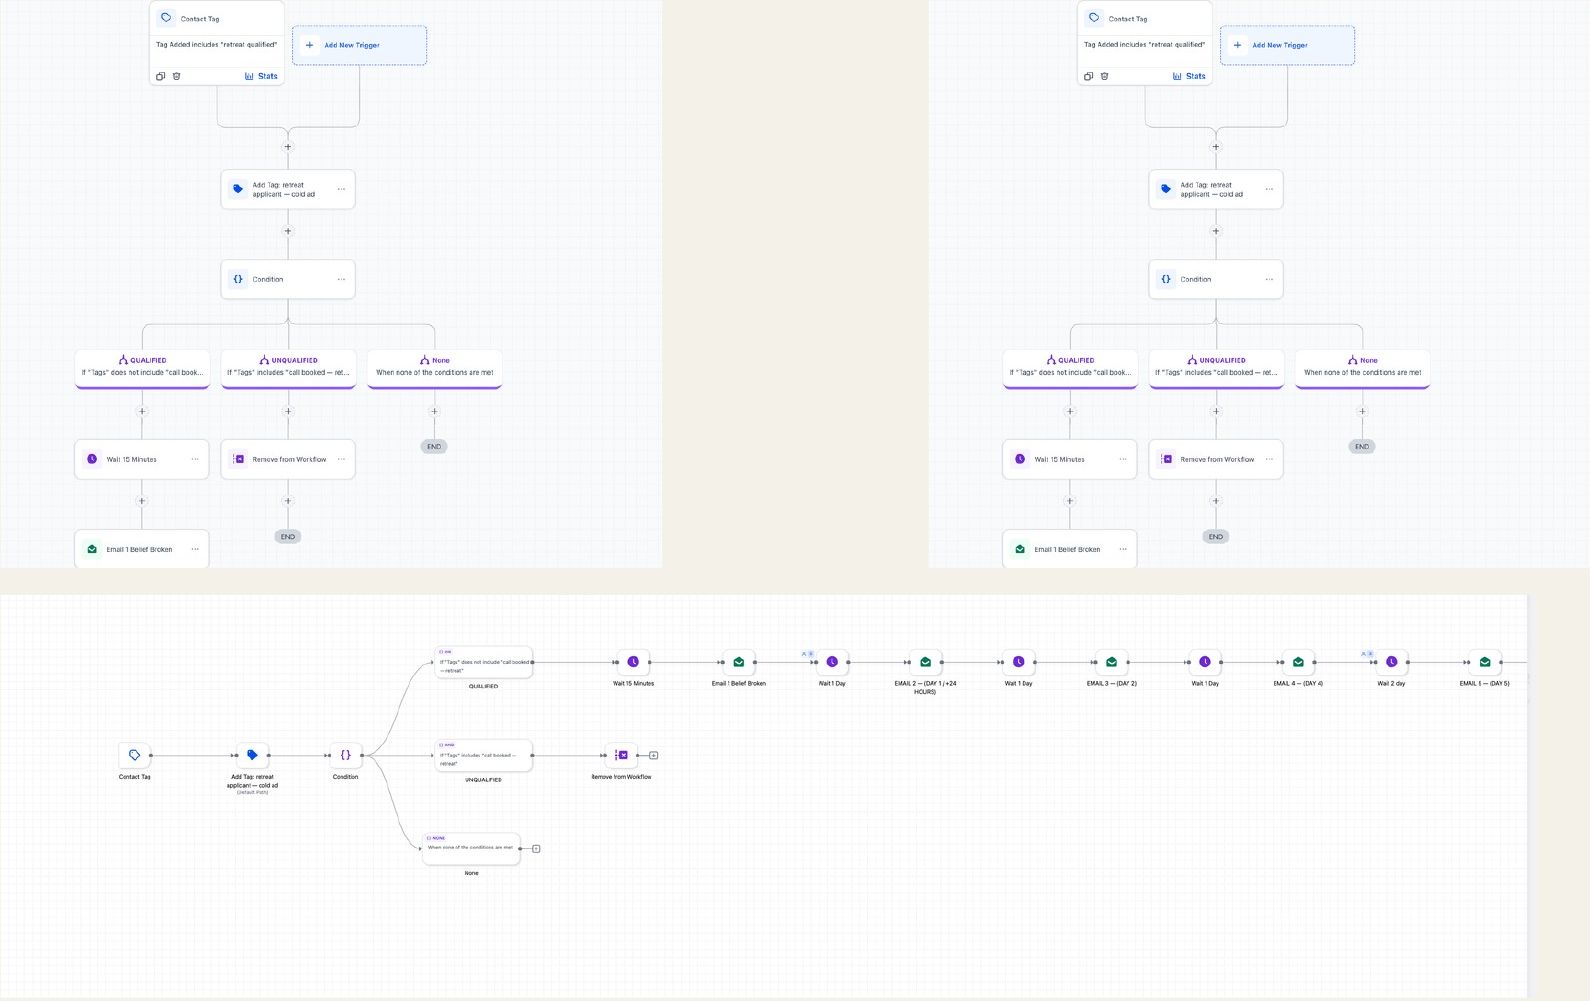Select Remove from Workflow node in bottom canvas
The width and height of the screenshot is (1590, 1001).
point(621,755)
